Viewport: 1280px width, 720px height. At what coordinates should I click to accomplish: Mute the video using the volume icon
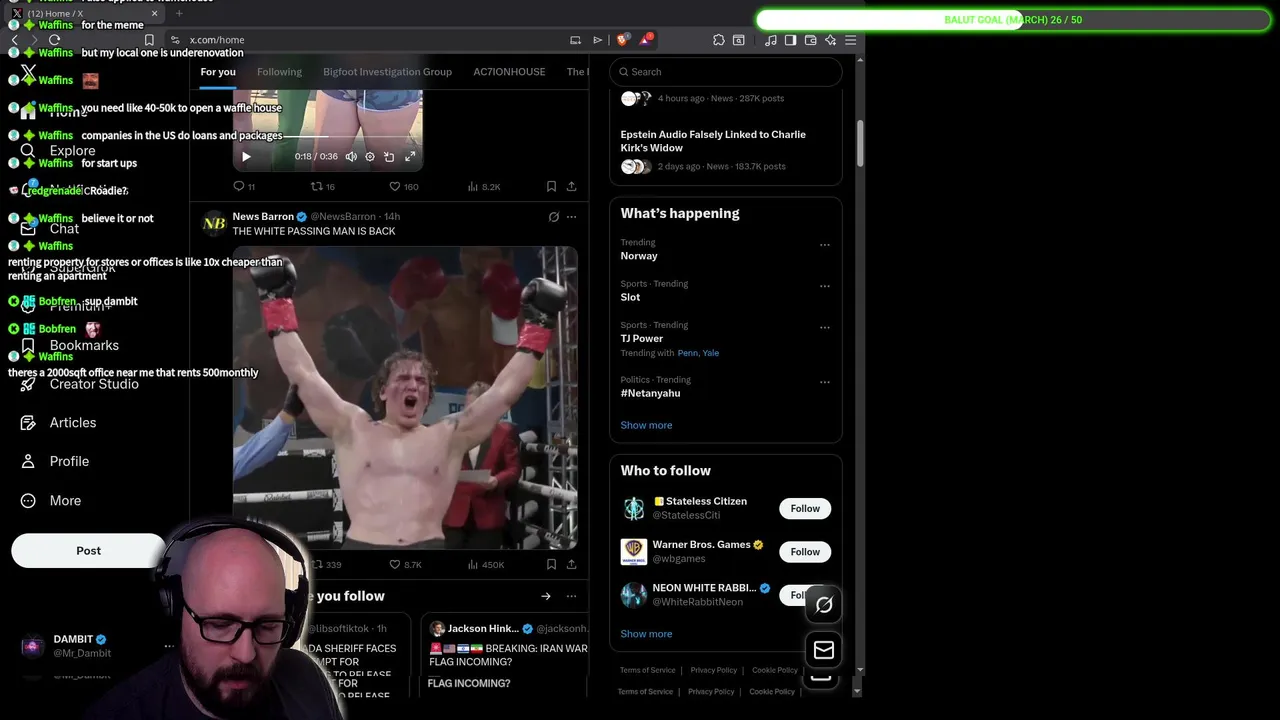(x=351, y=156)
